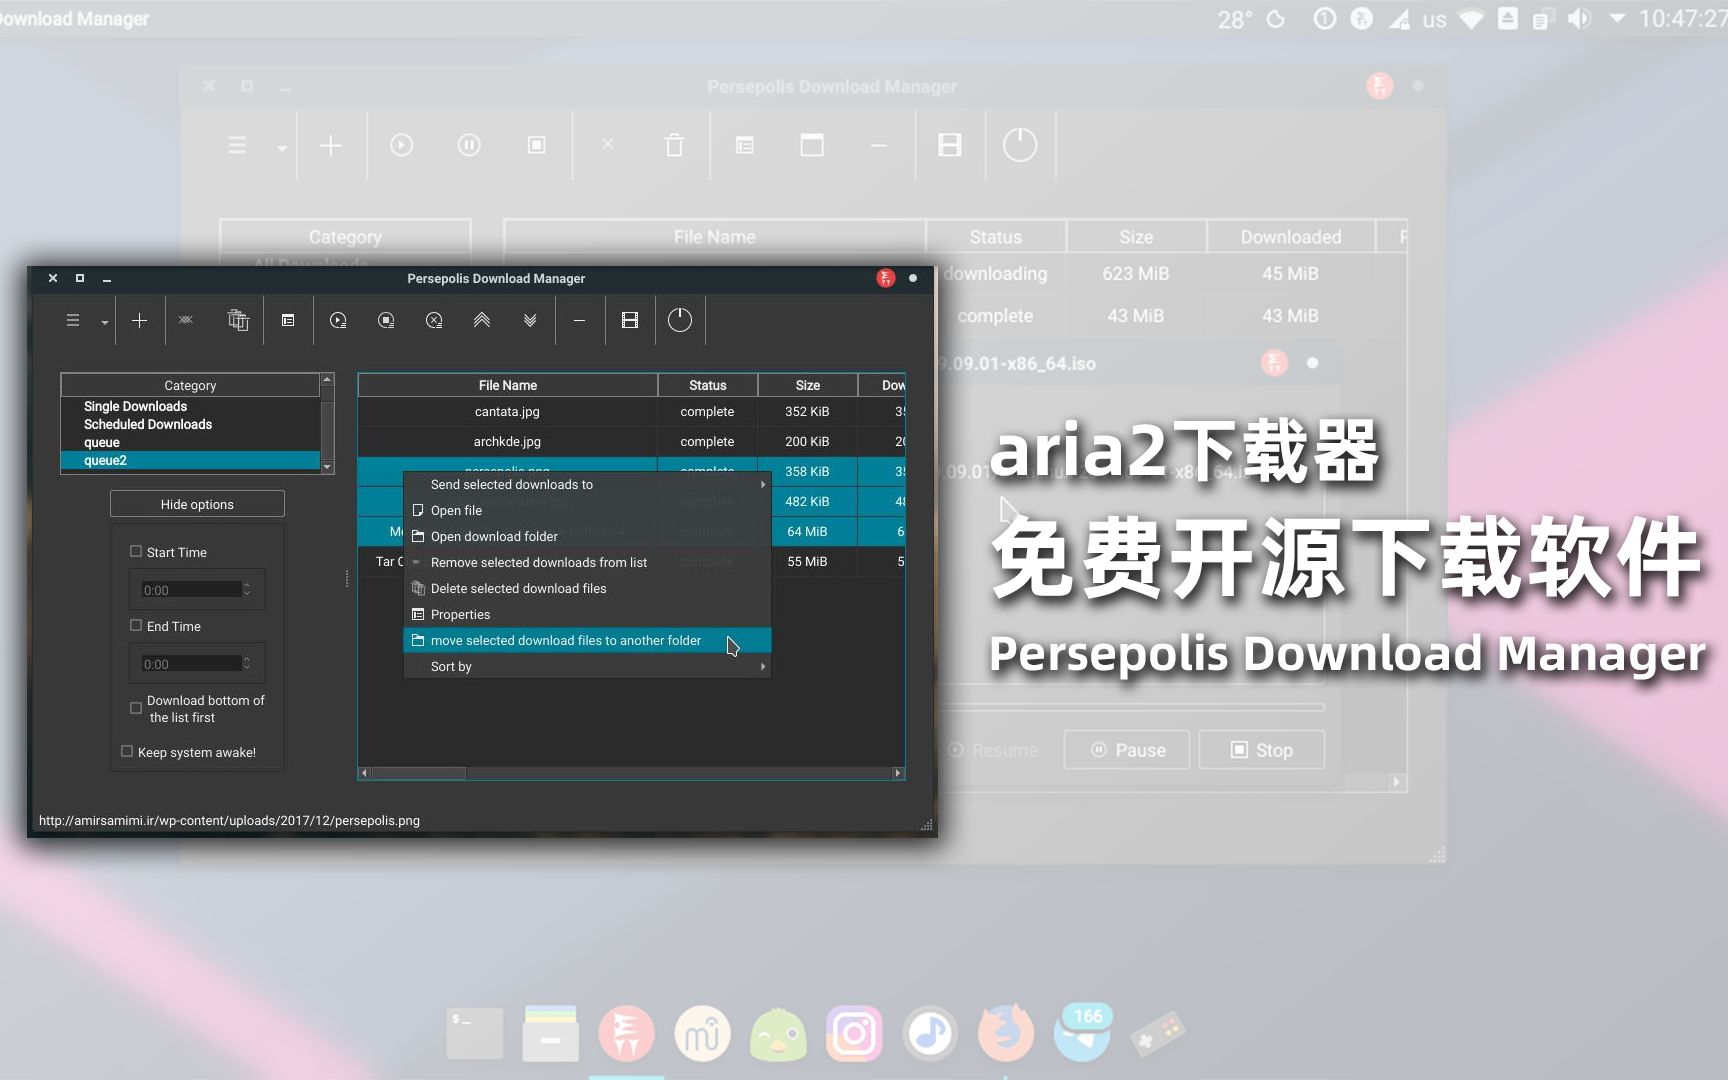Click the progress window icon in background window toolbar
The width and height of the screenshot is (1728, 1080).
812,146
